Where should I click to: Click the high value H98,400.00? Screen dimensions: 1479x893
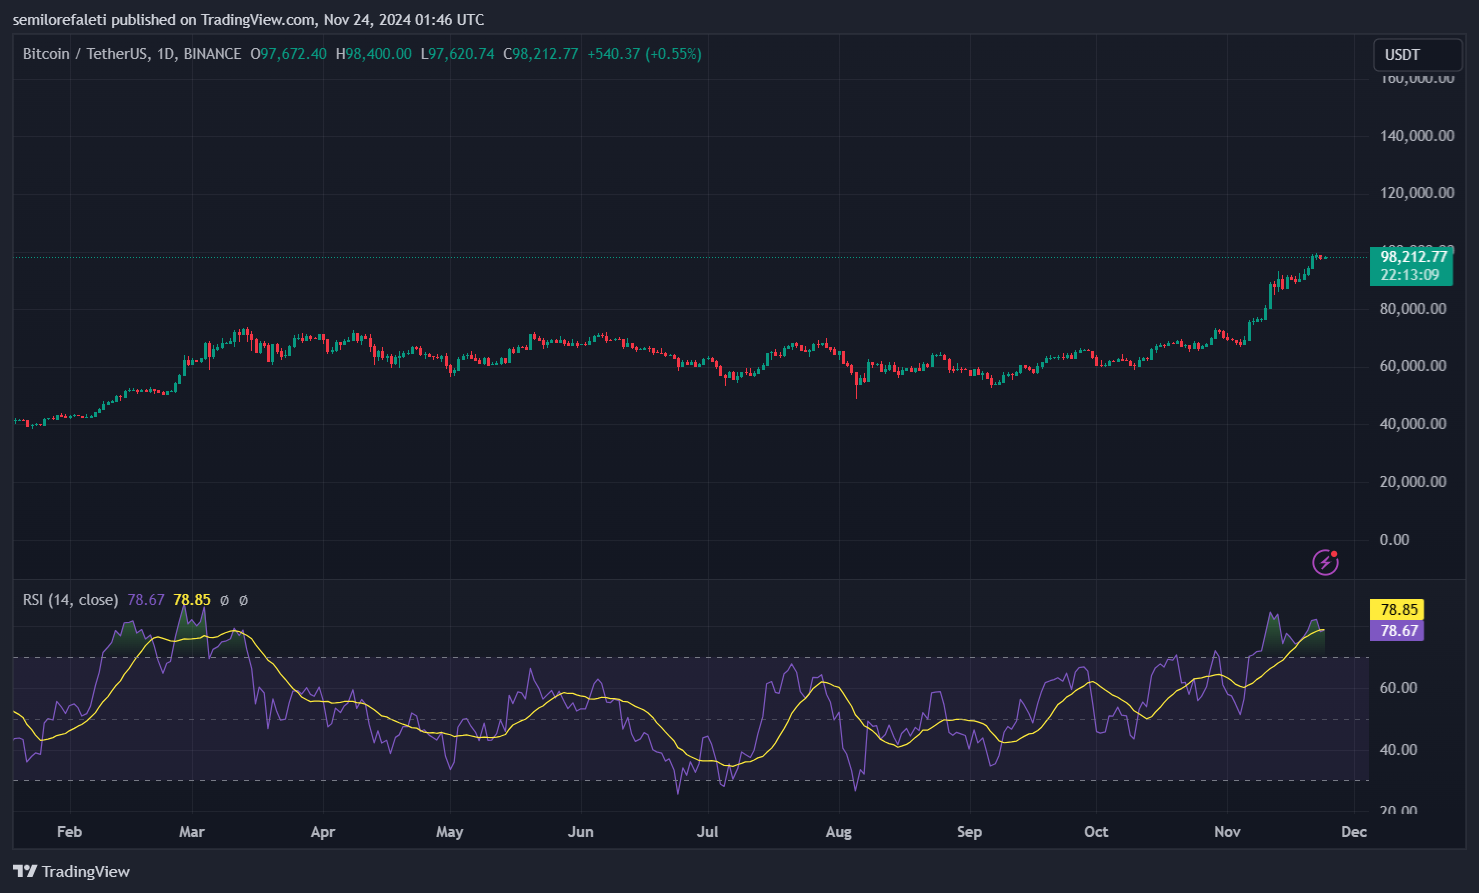point(373,54)
